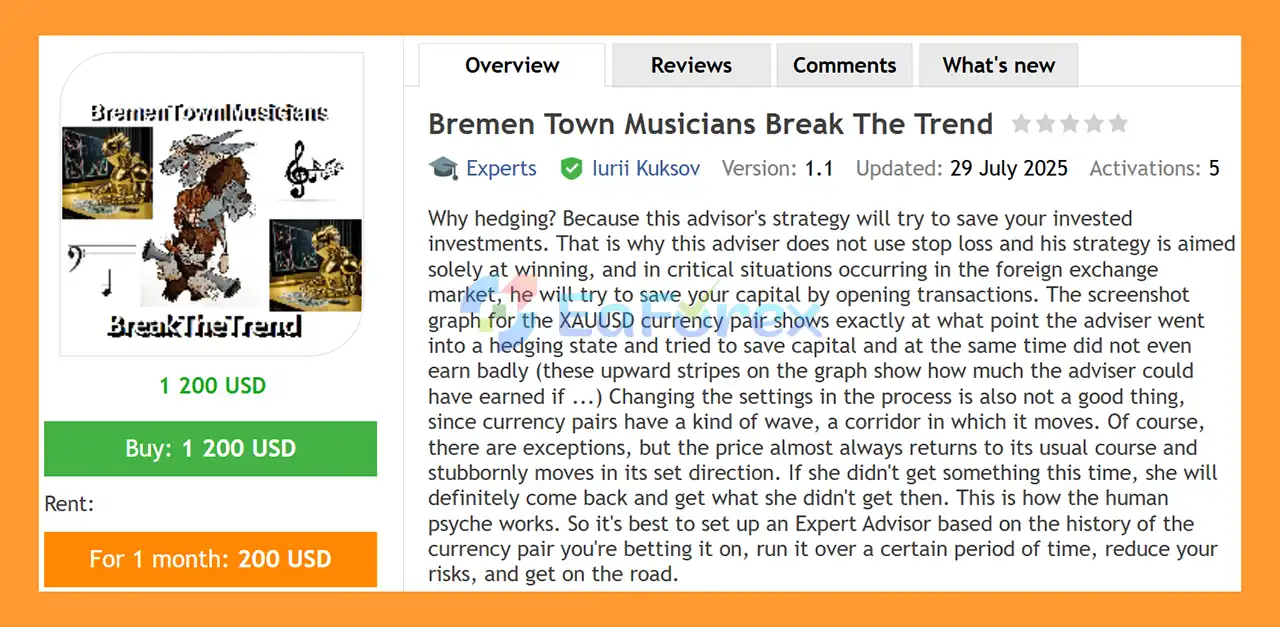1280x627 pixels.
Task: View the What's new tab
Action: point(998,66)
